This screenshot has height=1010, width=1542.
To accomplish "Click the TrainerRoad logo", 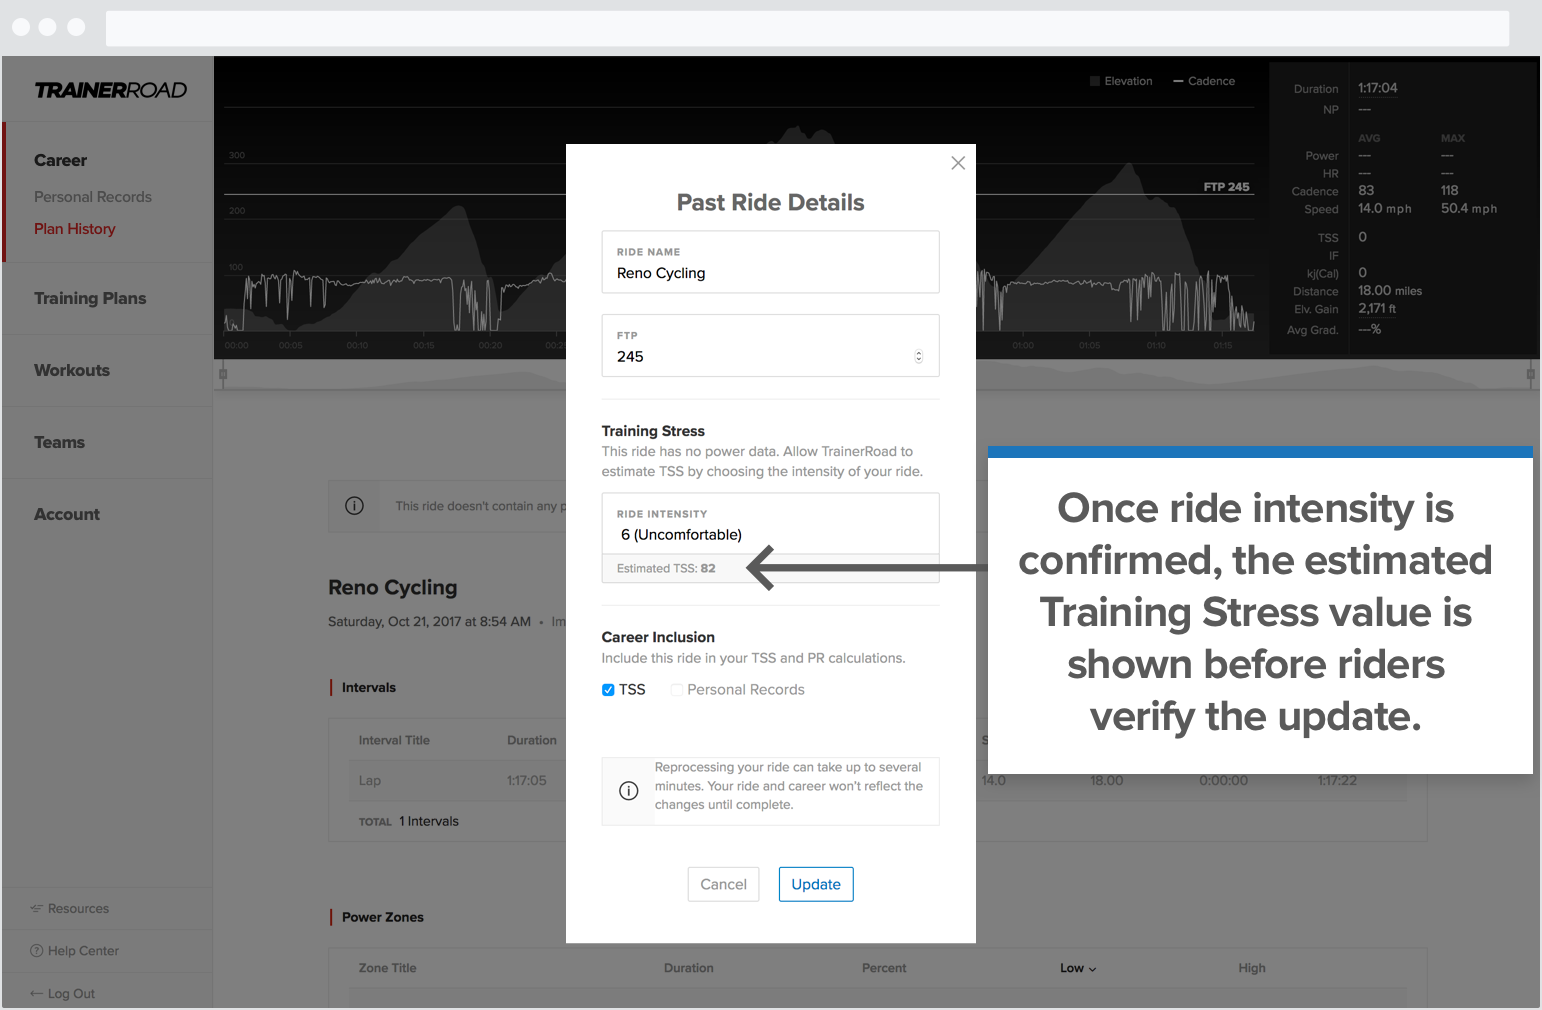I will [x=111, y=90].
